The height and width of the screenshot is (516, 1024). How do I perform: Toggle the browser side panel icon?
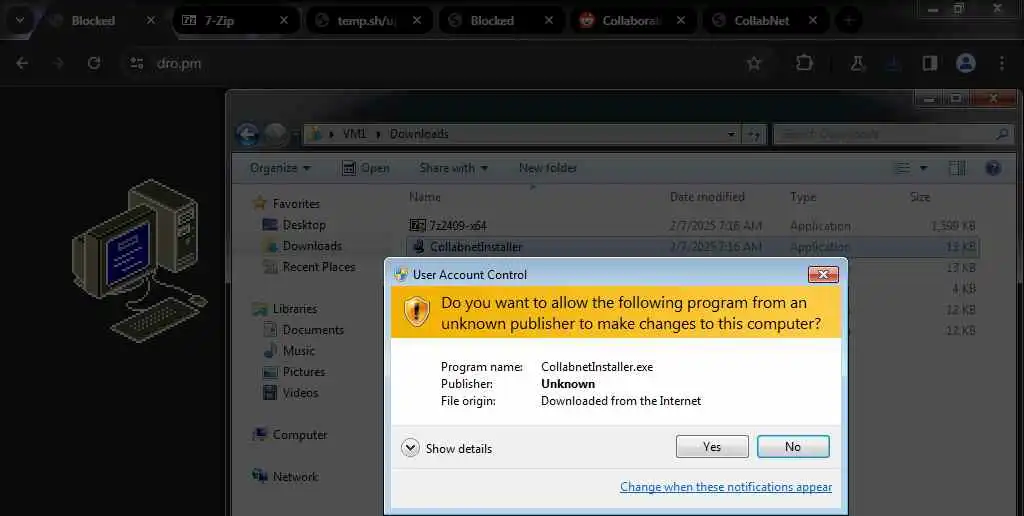[x=930, y=63]
